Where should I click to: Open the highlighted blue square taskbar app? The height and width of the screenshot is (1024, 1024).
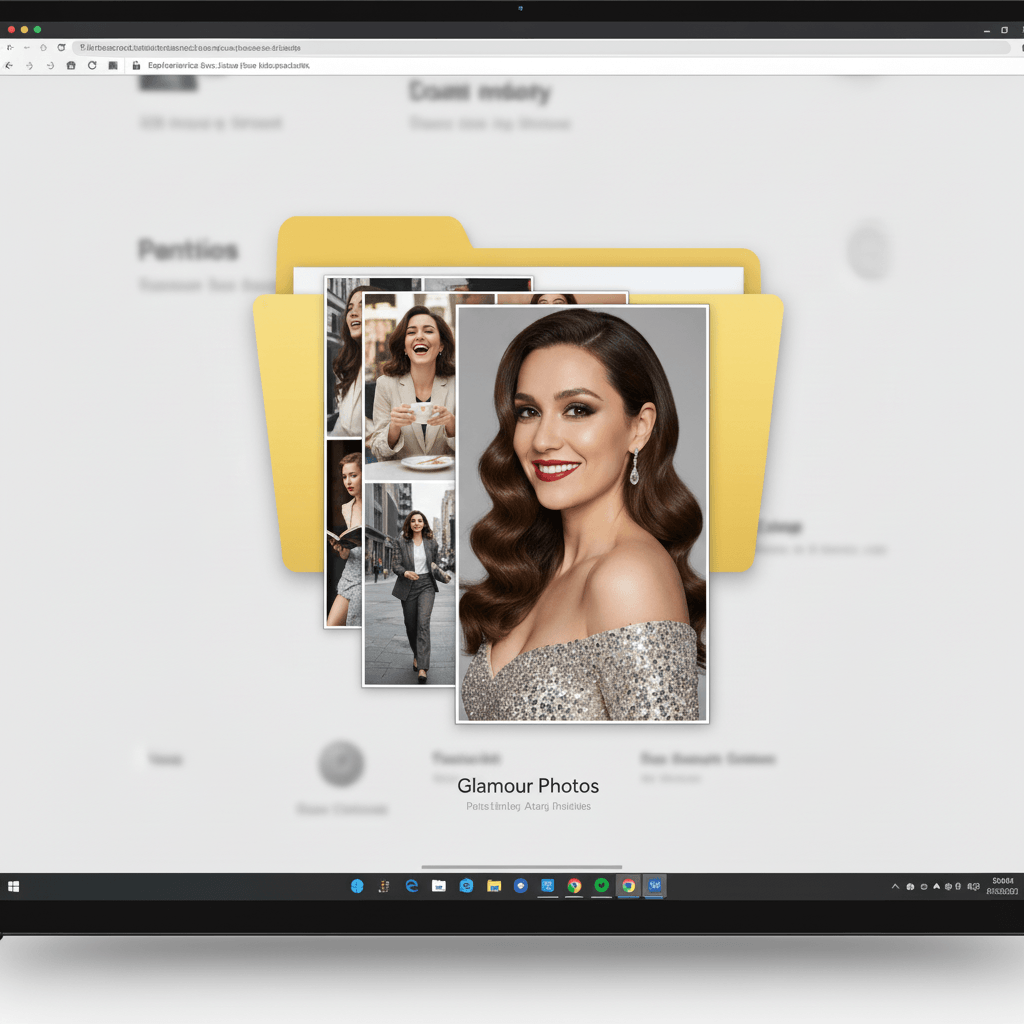point(655,886)
